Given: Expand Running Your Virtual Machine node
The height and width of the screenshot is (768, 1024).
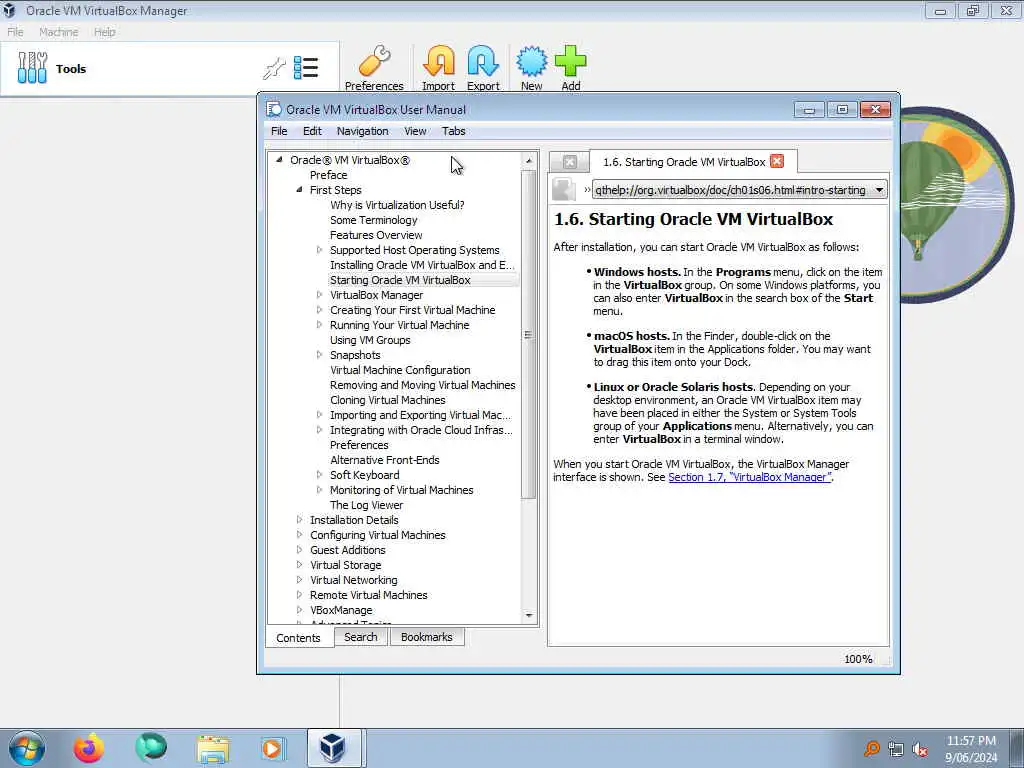Looking at the screenshot, I should [319, 325].
